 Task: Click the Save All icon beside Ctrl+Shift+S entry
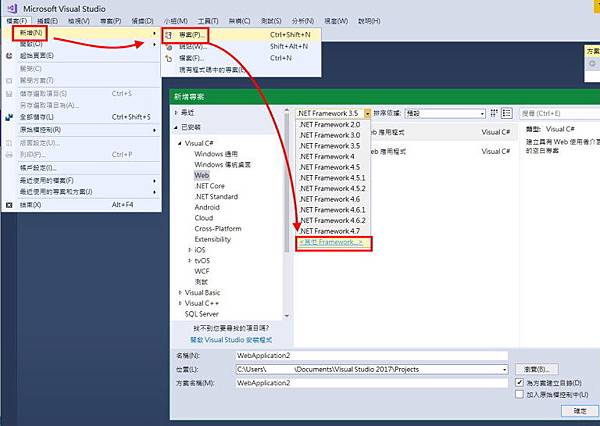[x=9, y=117]
